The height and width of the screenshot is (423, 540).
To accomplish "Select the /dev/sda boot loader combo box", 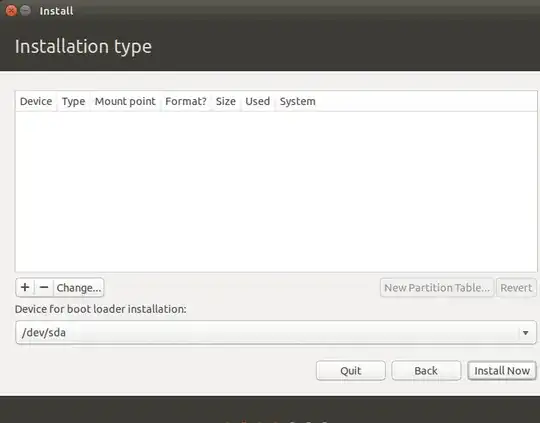I will (276, 332).
